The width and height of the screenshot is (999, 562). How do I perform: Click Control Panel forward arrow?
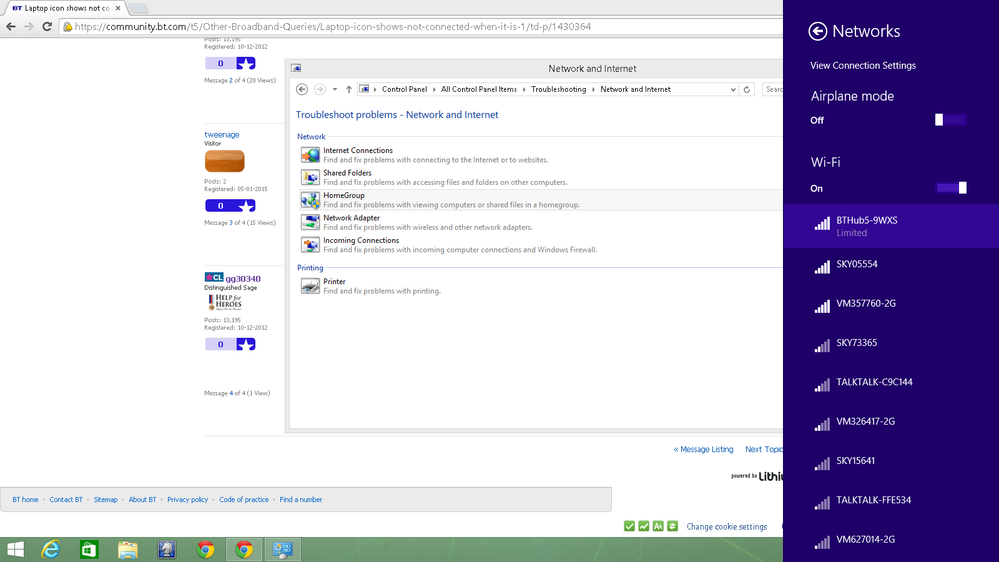point(320,89)
